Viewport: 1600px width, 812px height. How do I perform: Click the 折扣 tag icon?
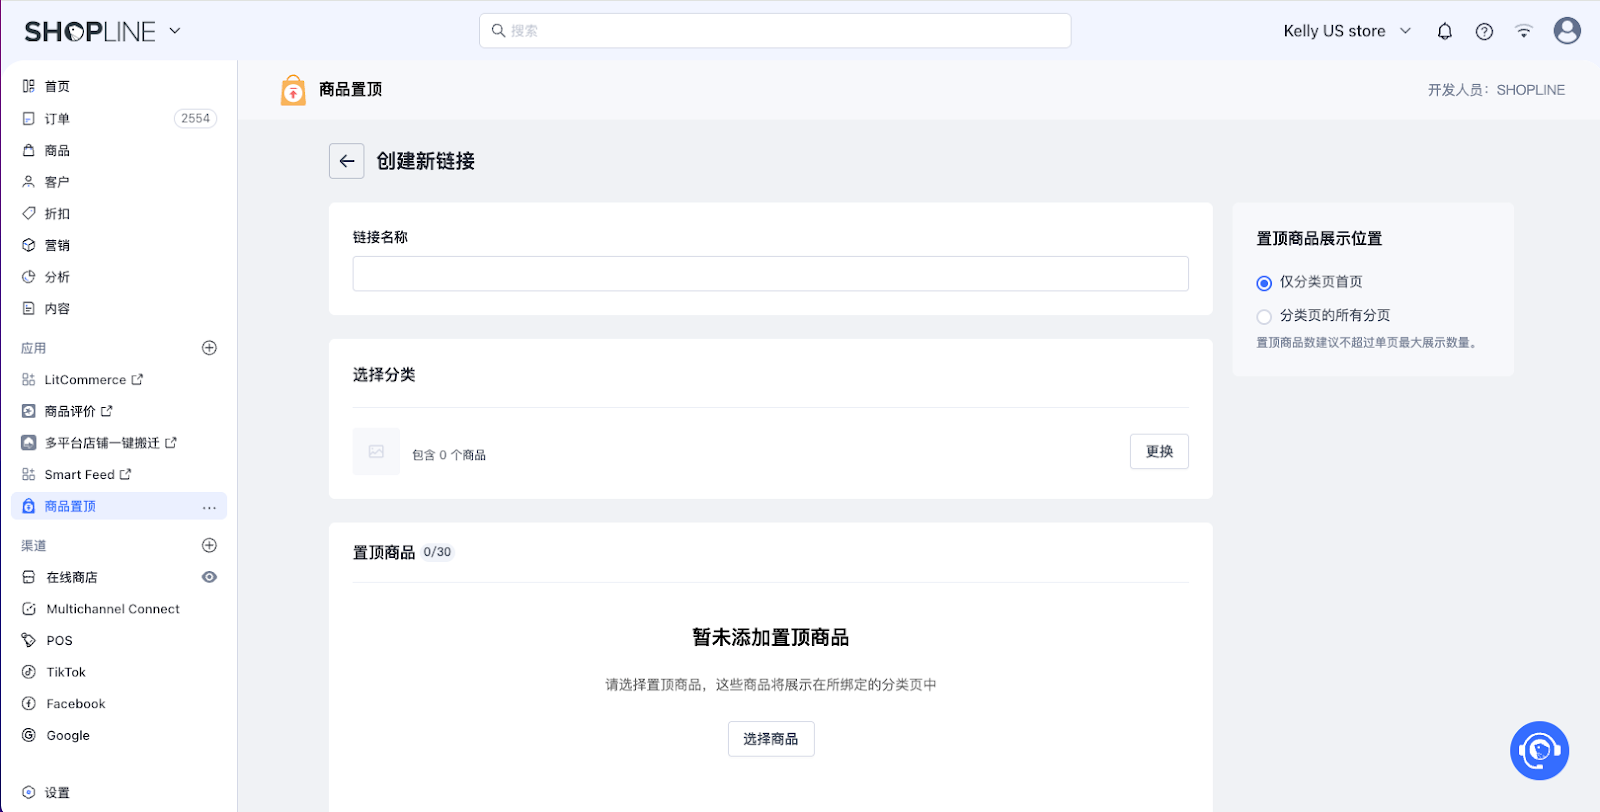pos(29,214)
